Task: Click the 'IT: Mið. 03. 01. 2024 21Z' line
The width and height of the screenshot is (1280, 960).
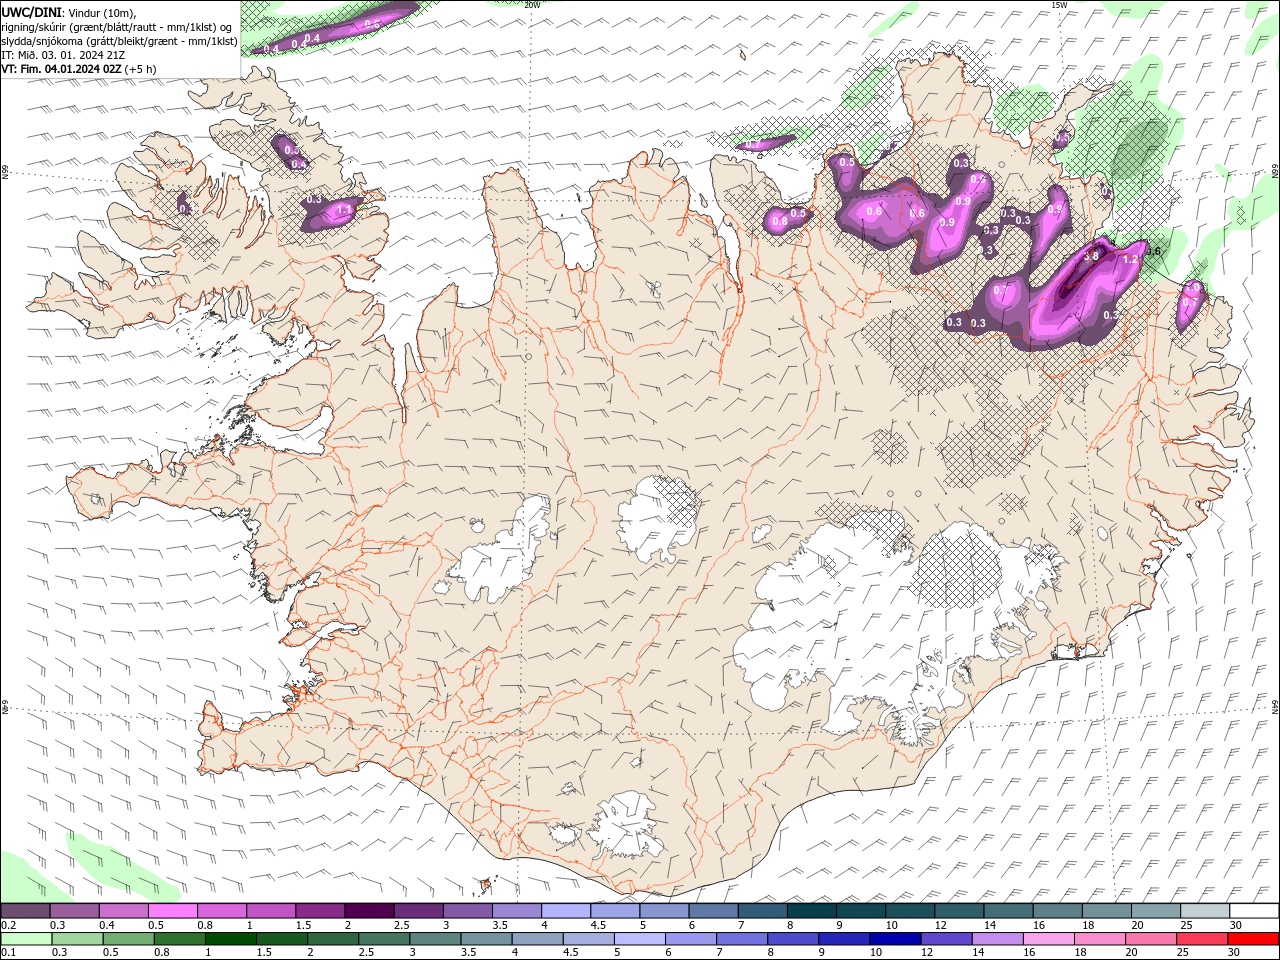Action: coord(64,55)
